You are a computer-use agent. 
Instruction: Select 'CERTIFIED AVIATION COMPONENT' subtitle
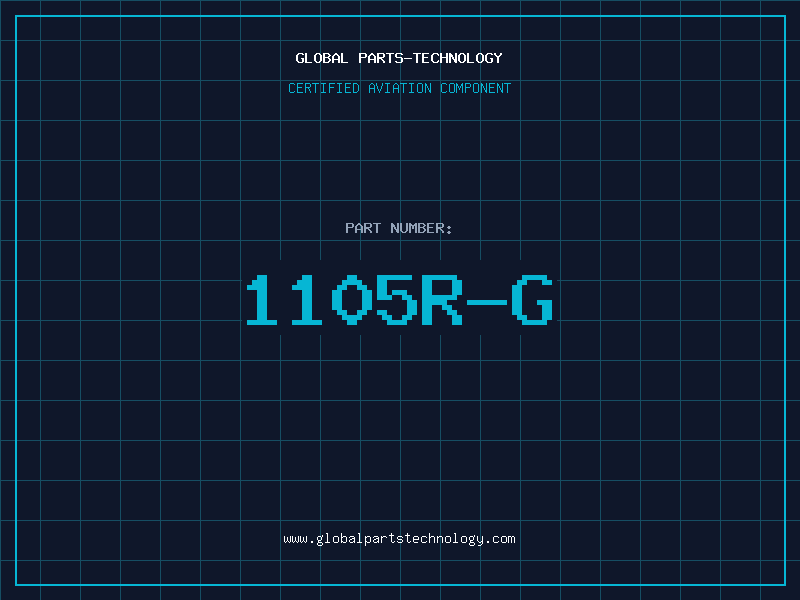coord(399,88)
